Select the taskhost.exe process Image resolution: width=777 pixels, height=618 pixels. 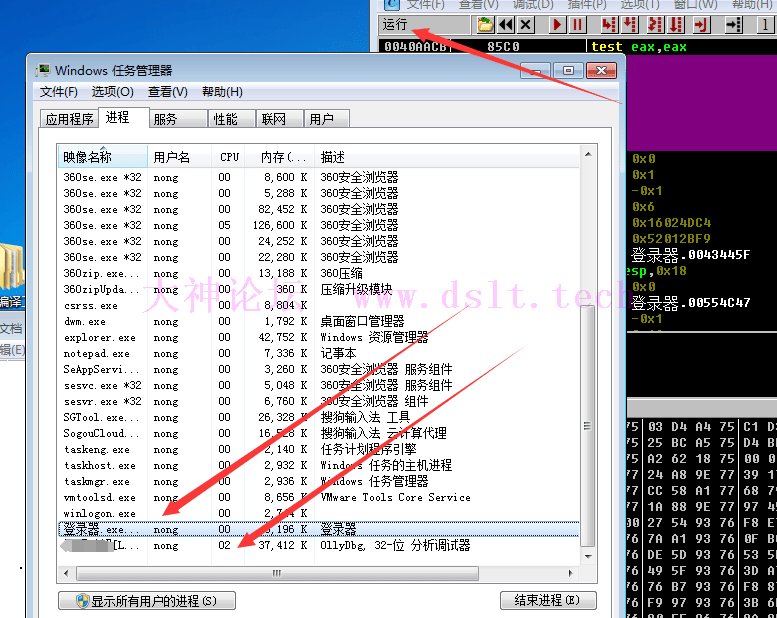[318, 465]
